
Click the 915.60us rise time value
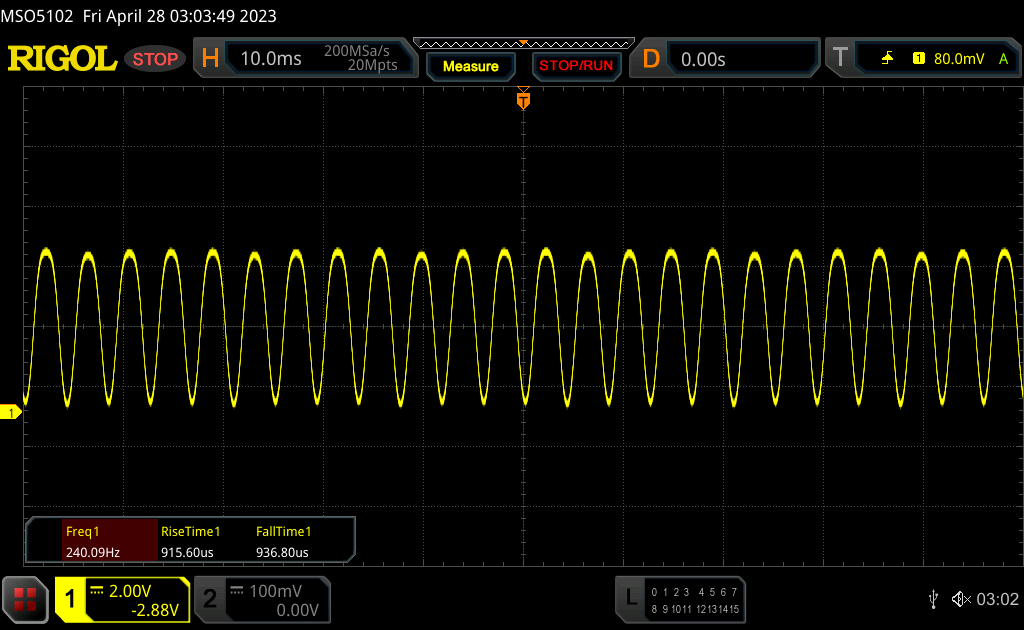pyautogui.click(x=187, y=552)
